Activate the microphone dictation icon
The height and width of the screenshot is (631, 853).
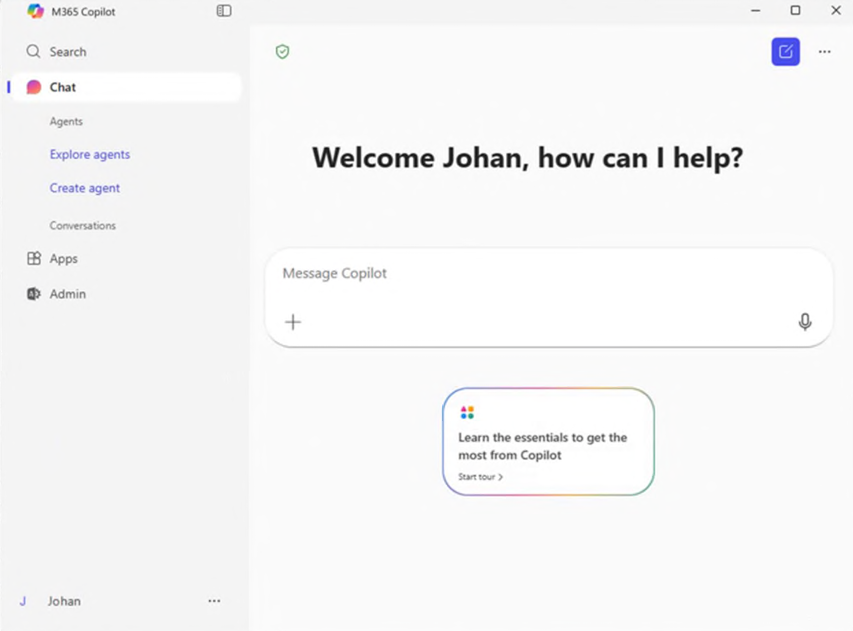805,322
